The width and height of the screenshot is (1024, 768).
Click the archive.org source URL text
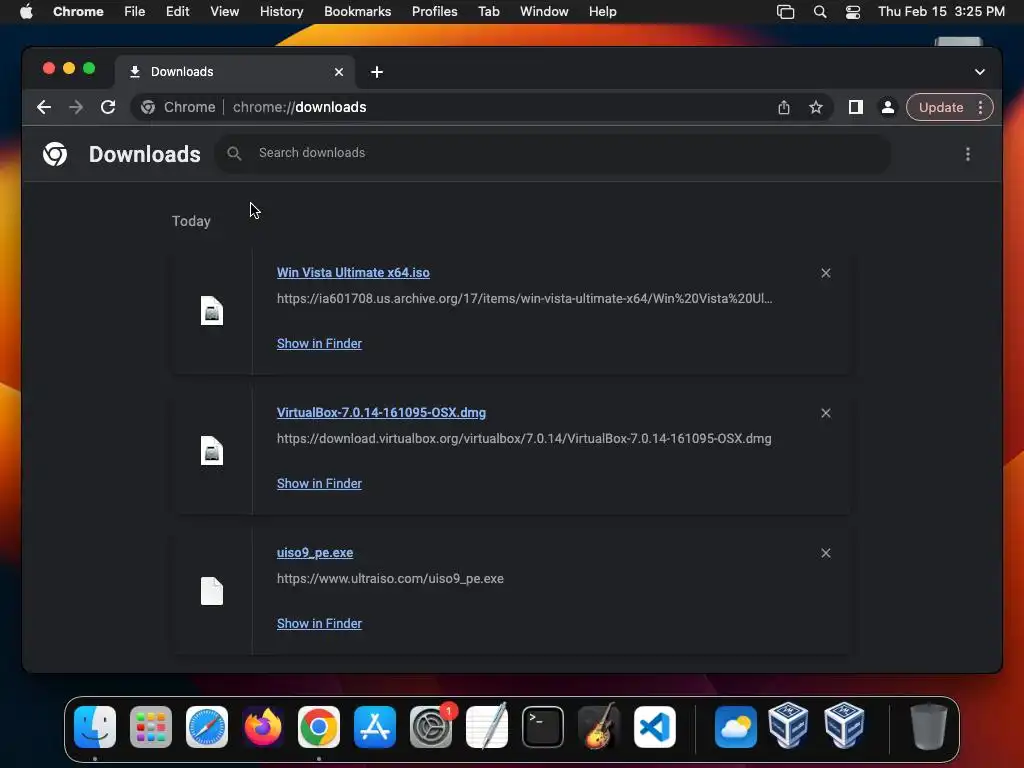(524, 298)
